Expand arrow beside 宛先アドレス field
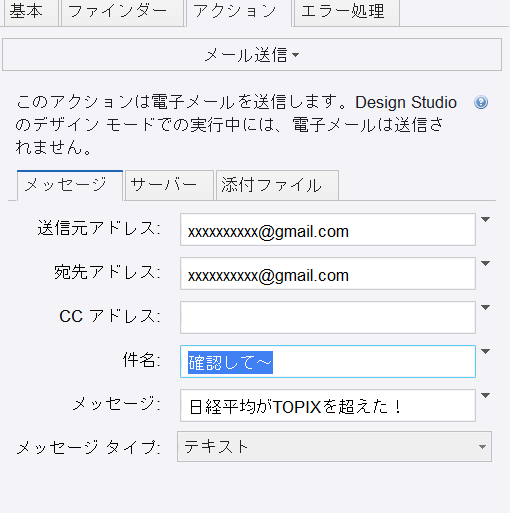Screen dimensions: 510x513 [486, 264]
